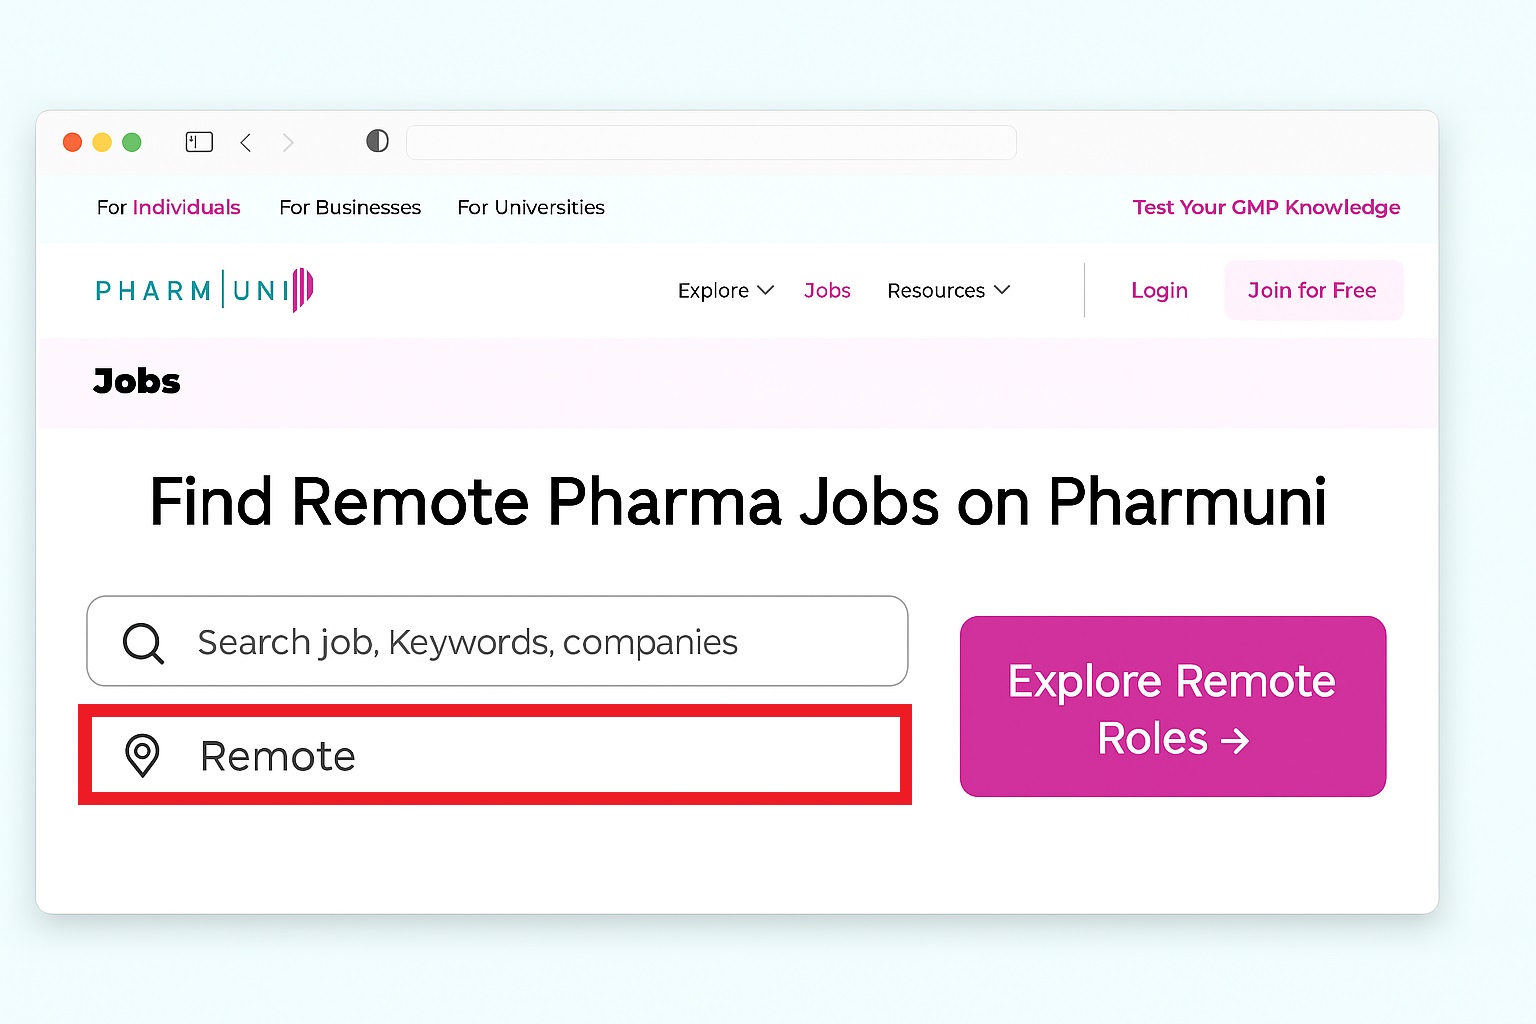
Task: Click the Join for Free button
Action: [x=1312, y=291]
